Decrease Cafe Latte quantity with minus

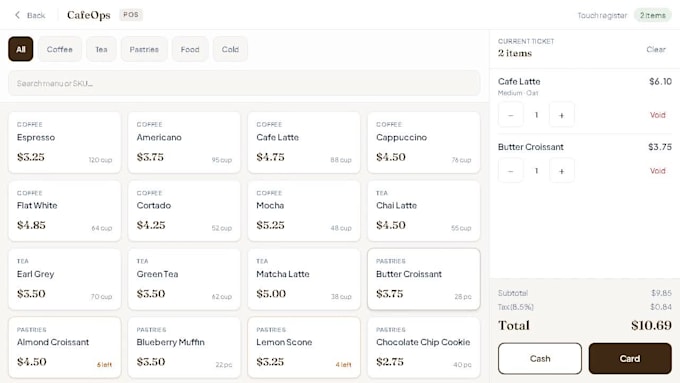point(510,115)
